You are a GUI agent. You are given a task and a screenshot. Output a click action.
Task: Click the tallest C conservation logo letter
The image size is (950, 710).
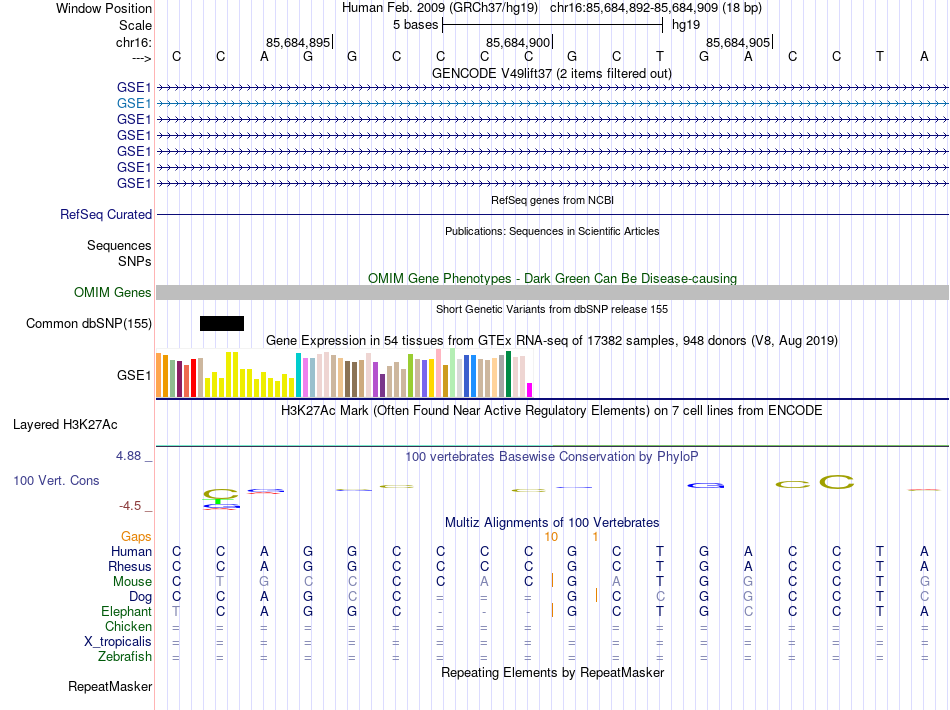(x=837, y=482)
